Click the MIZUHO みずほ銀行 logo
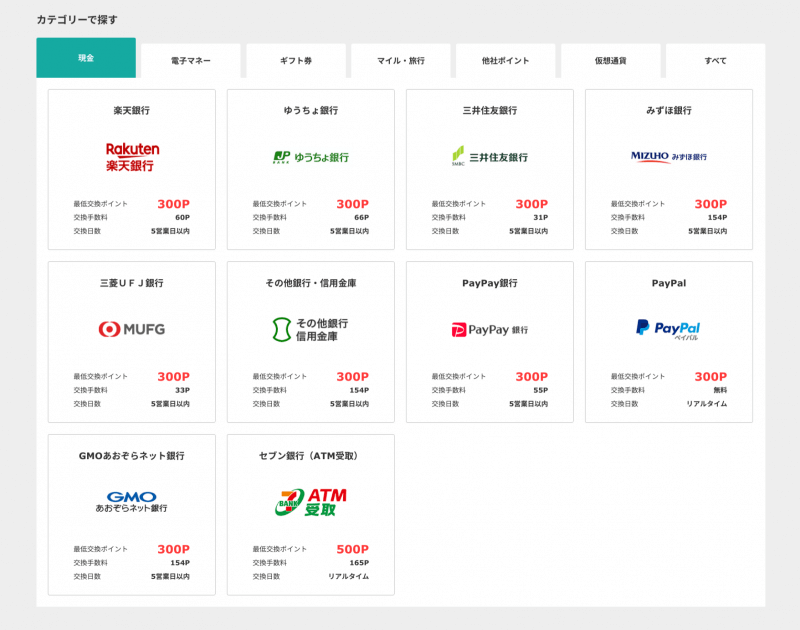The height and width of the screenshot is (630, 800). (669, 157)
